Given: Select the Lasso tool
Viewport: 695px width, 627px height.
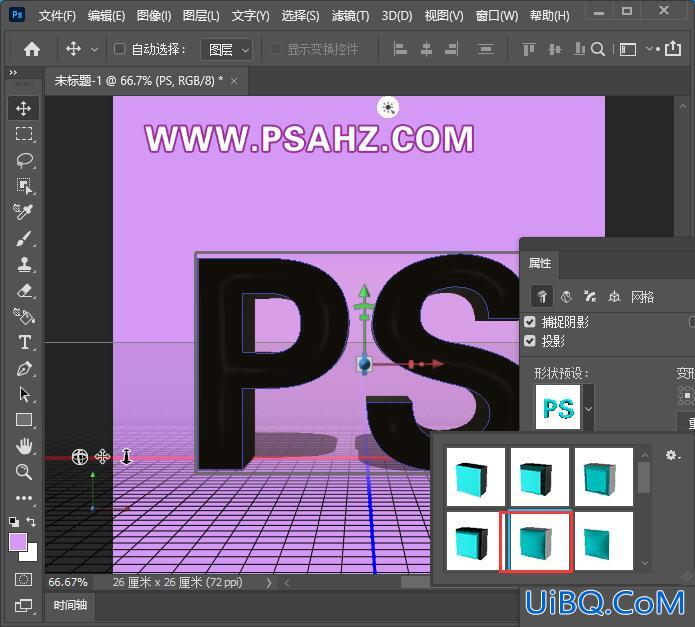Looking at the screenshot, I should coord(23,160).
